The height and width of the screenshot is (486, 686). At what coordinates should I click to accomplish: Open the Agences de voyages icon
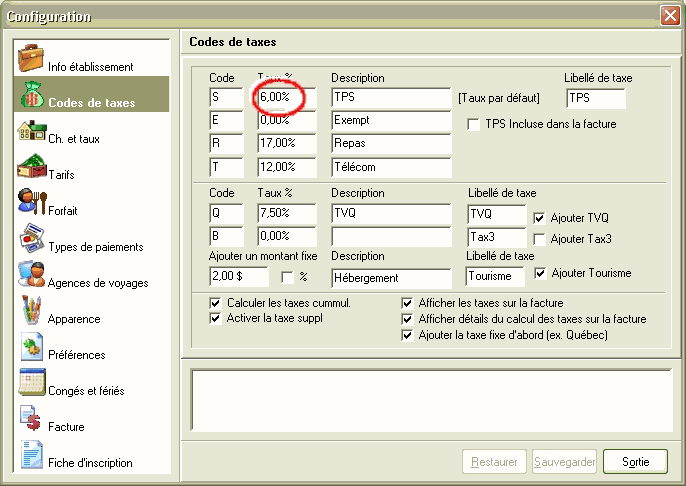click(31, 275)
